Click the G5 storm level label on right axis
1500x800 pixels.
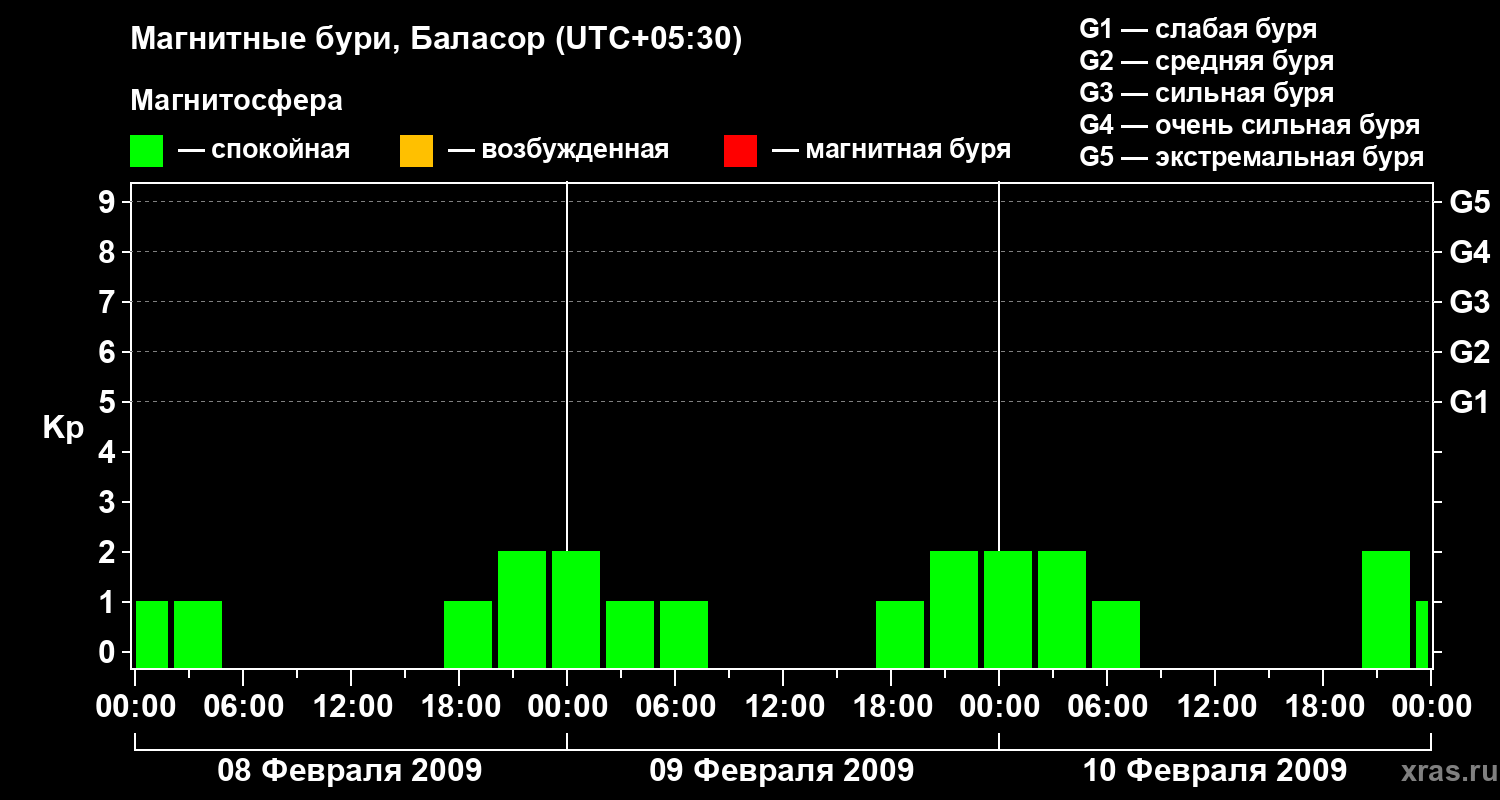[1469, 202]
